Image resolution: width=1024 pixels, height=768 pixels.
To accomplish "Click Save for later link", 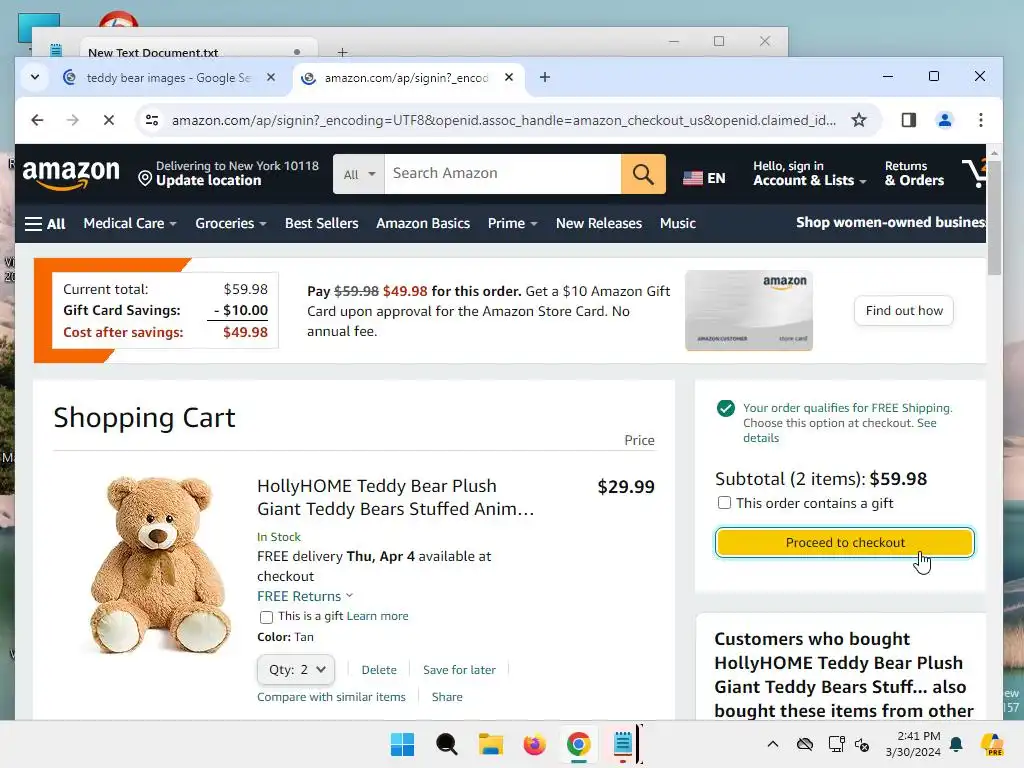I will click(x=459, y=670).
